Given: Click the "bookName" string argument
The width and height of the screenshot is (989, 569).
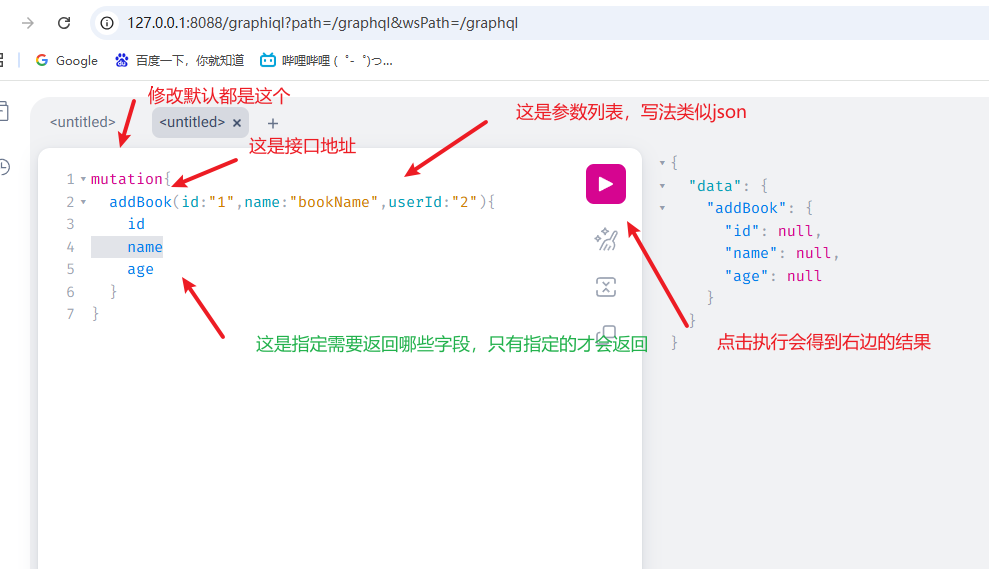Looking at the screenshot, I should click(334, 202).
